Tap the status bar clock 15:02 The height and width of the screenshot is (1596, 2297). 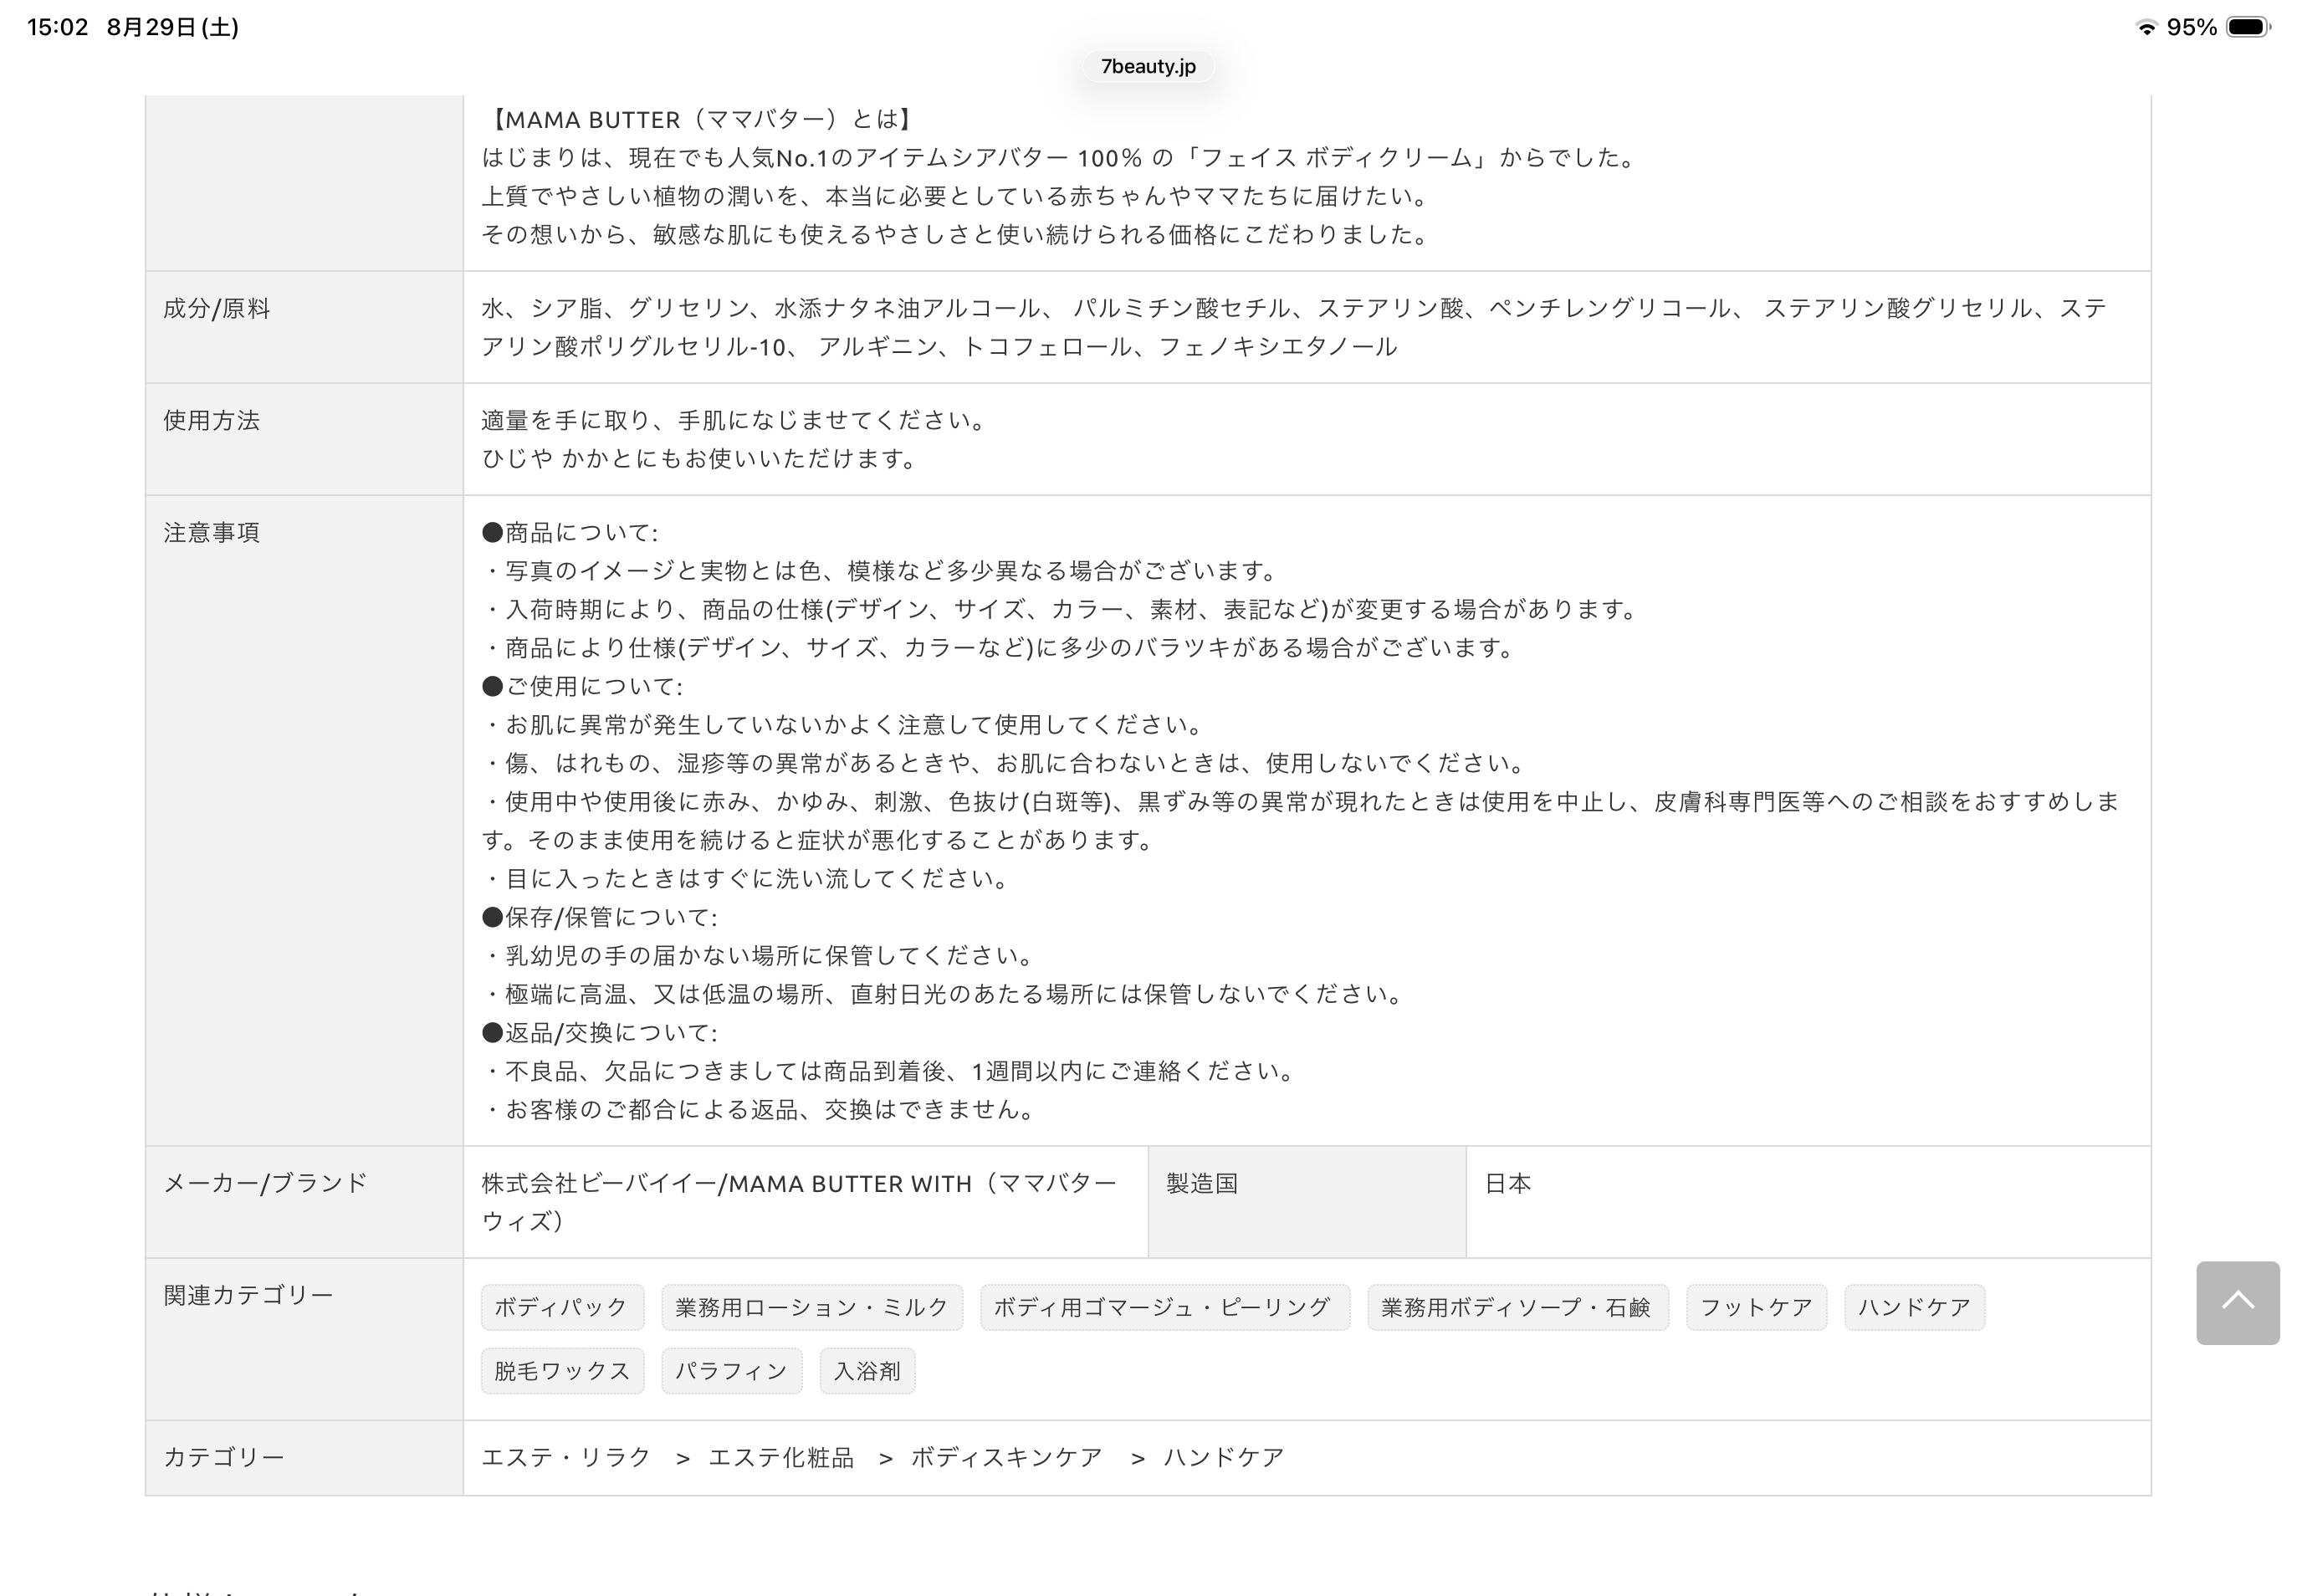pos(58,27)
